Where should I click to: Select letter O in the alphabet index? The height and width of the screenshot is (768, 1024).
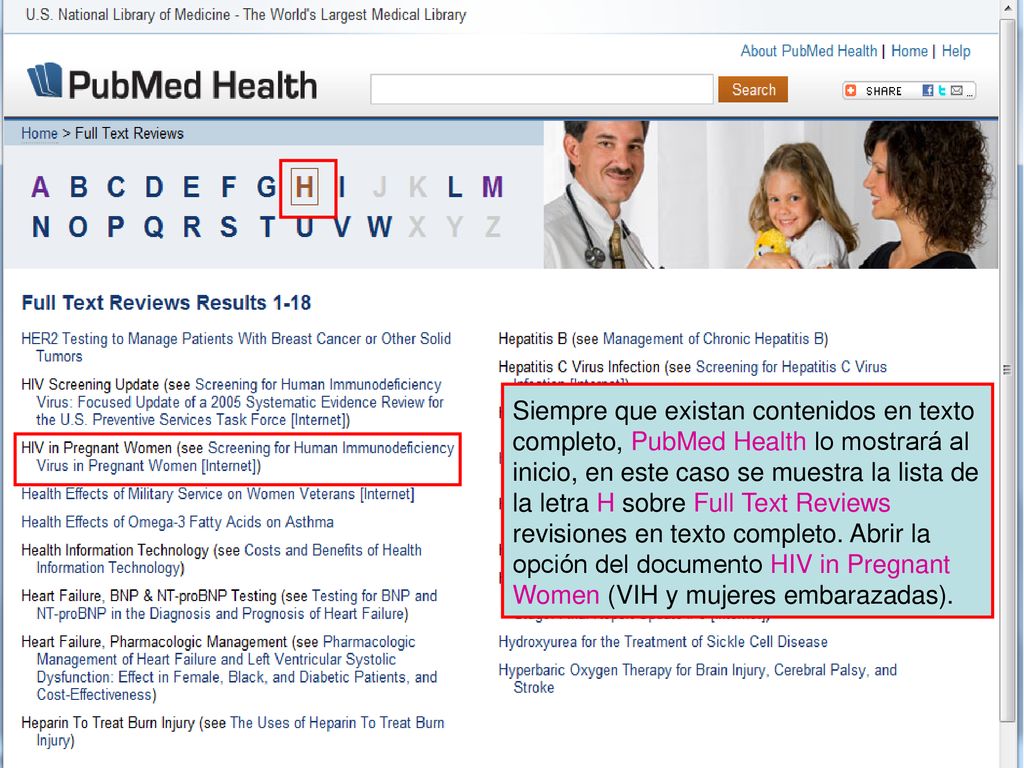[78, 227]
